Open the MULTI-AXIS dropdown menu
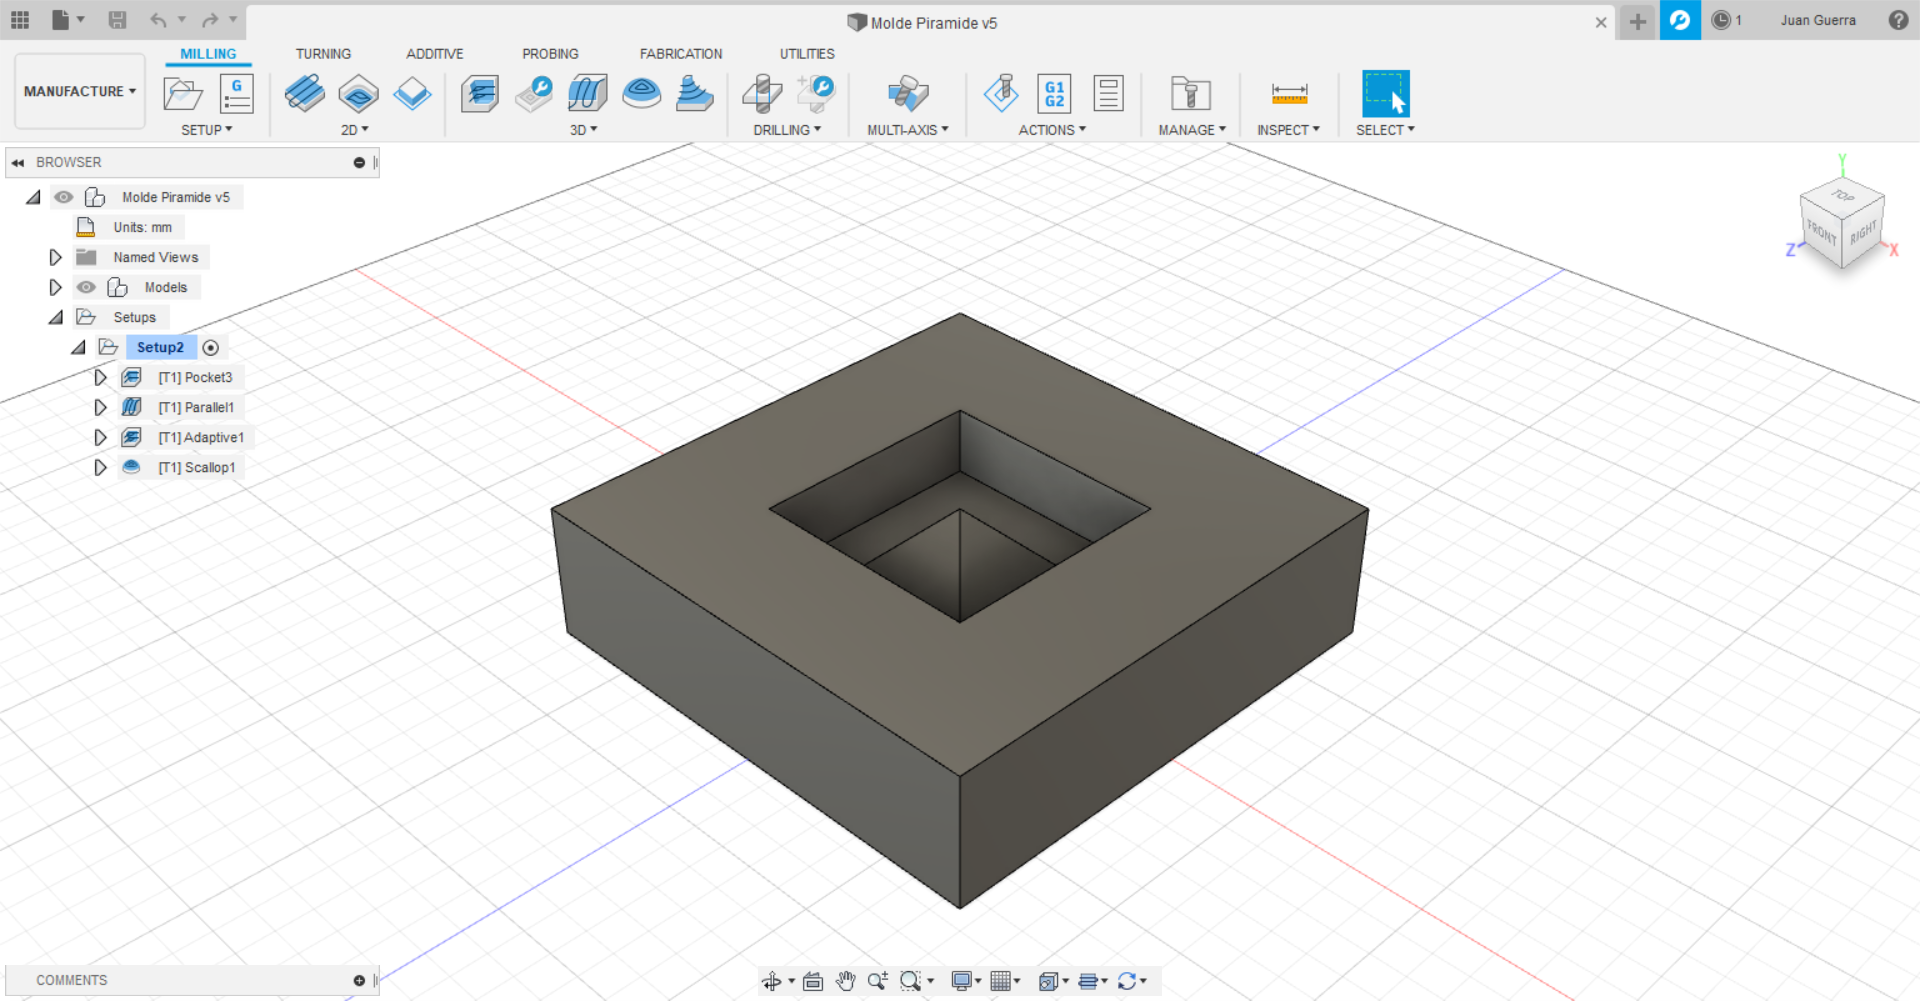Image resolution: width=1920 pixels, height=1001 pixels. point(908,130)
